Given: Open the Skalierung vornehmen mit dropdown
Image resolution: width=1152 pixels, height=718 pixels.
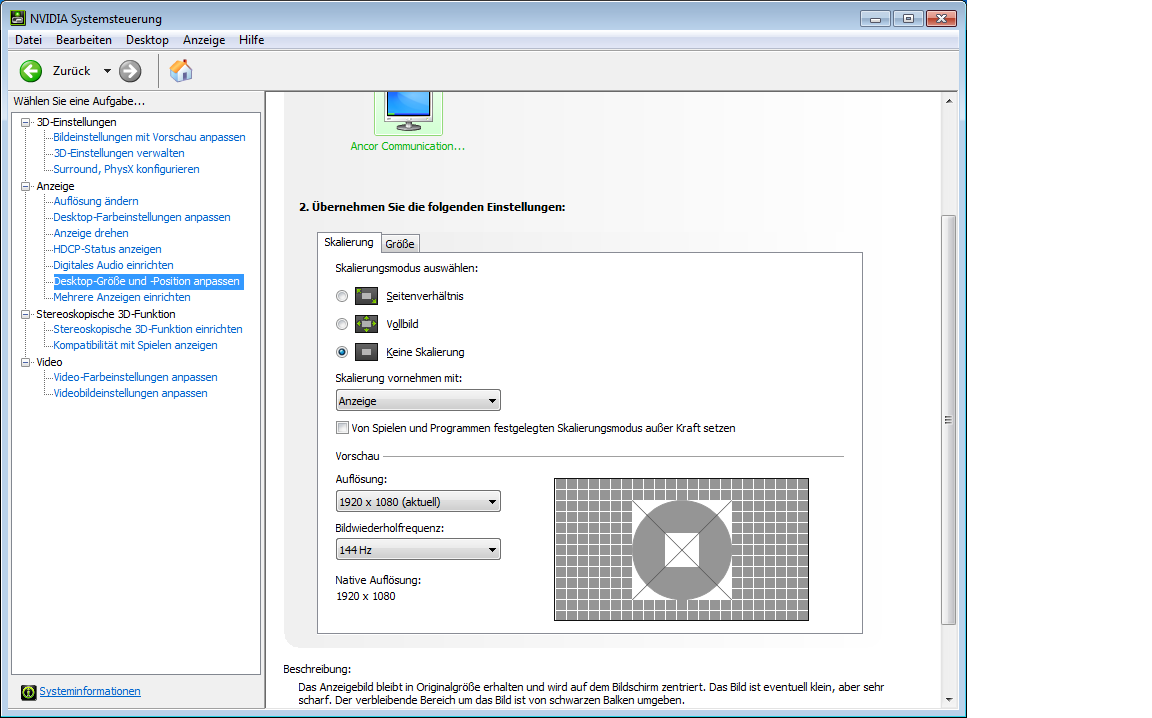Looking at the screenshot, I should coord(418,401).
